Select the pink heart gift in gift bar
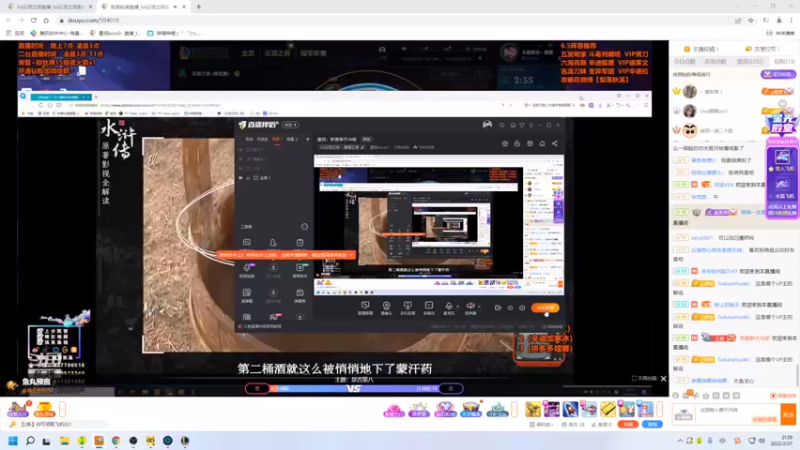Screen dimensions: 800x450 (x=394, y=409)
